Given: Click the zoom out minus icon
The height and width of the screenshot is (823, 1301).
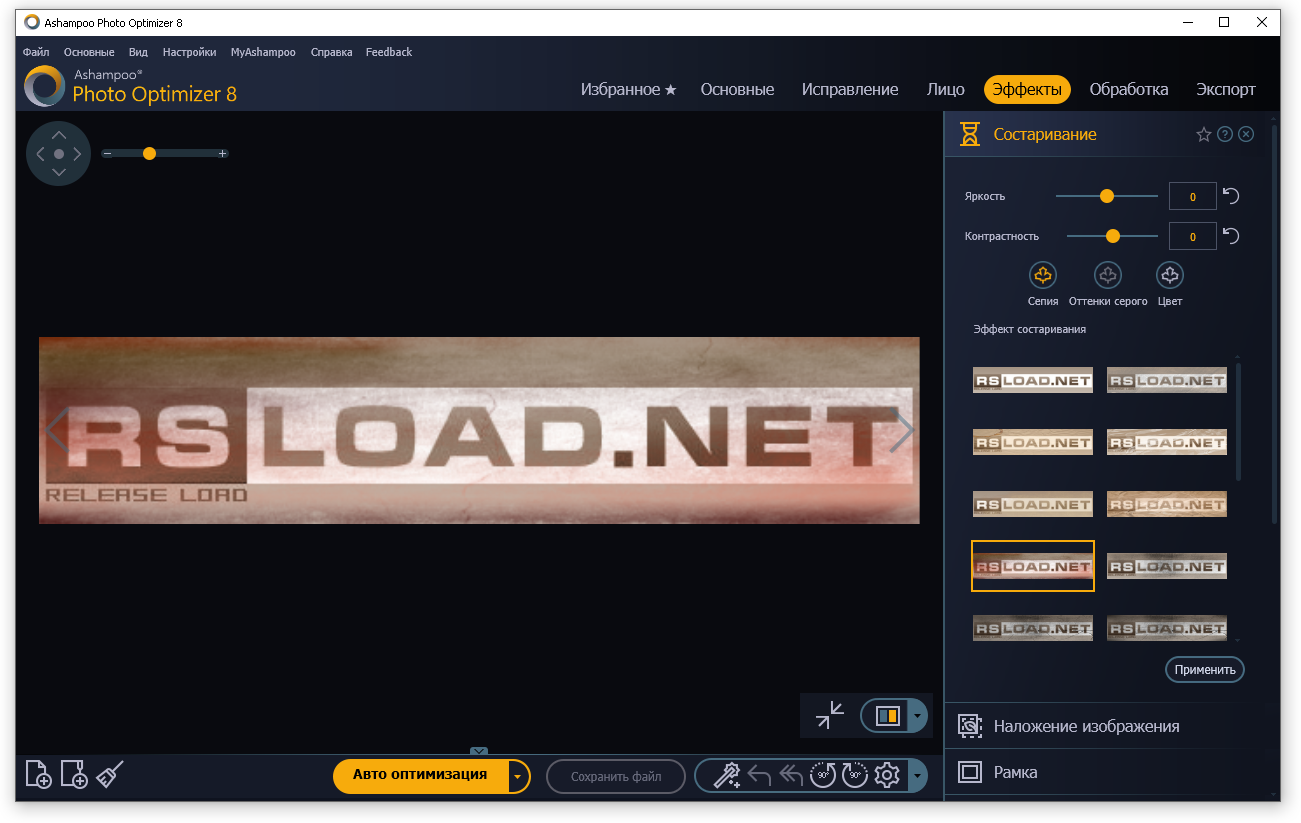Looking at the screenshot, I should [x=107, y=153].
